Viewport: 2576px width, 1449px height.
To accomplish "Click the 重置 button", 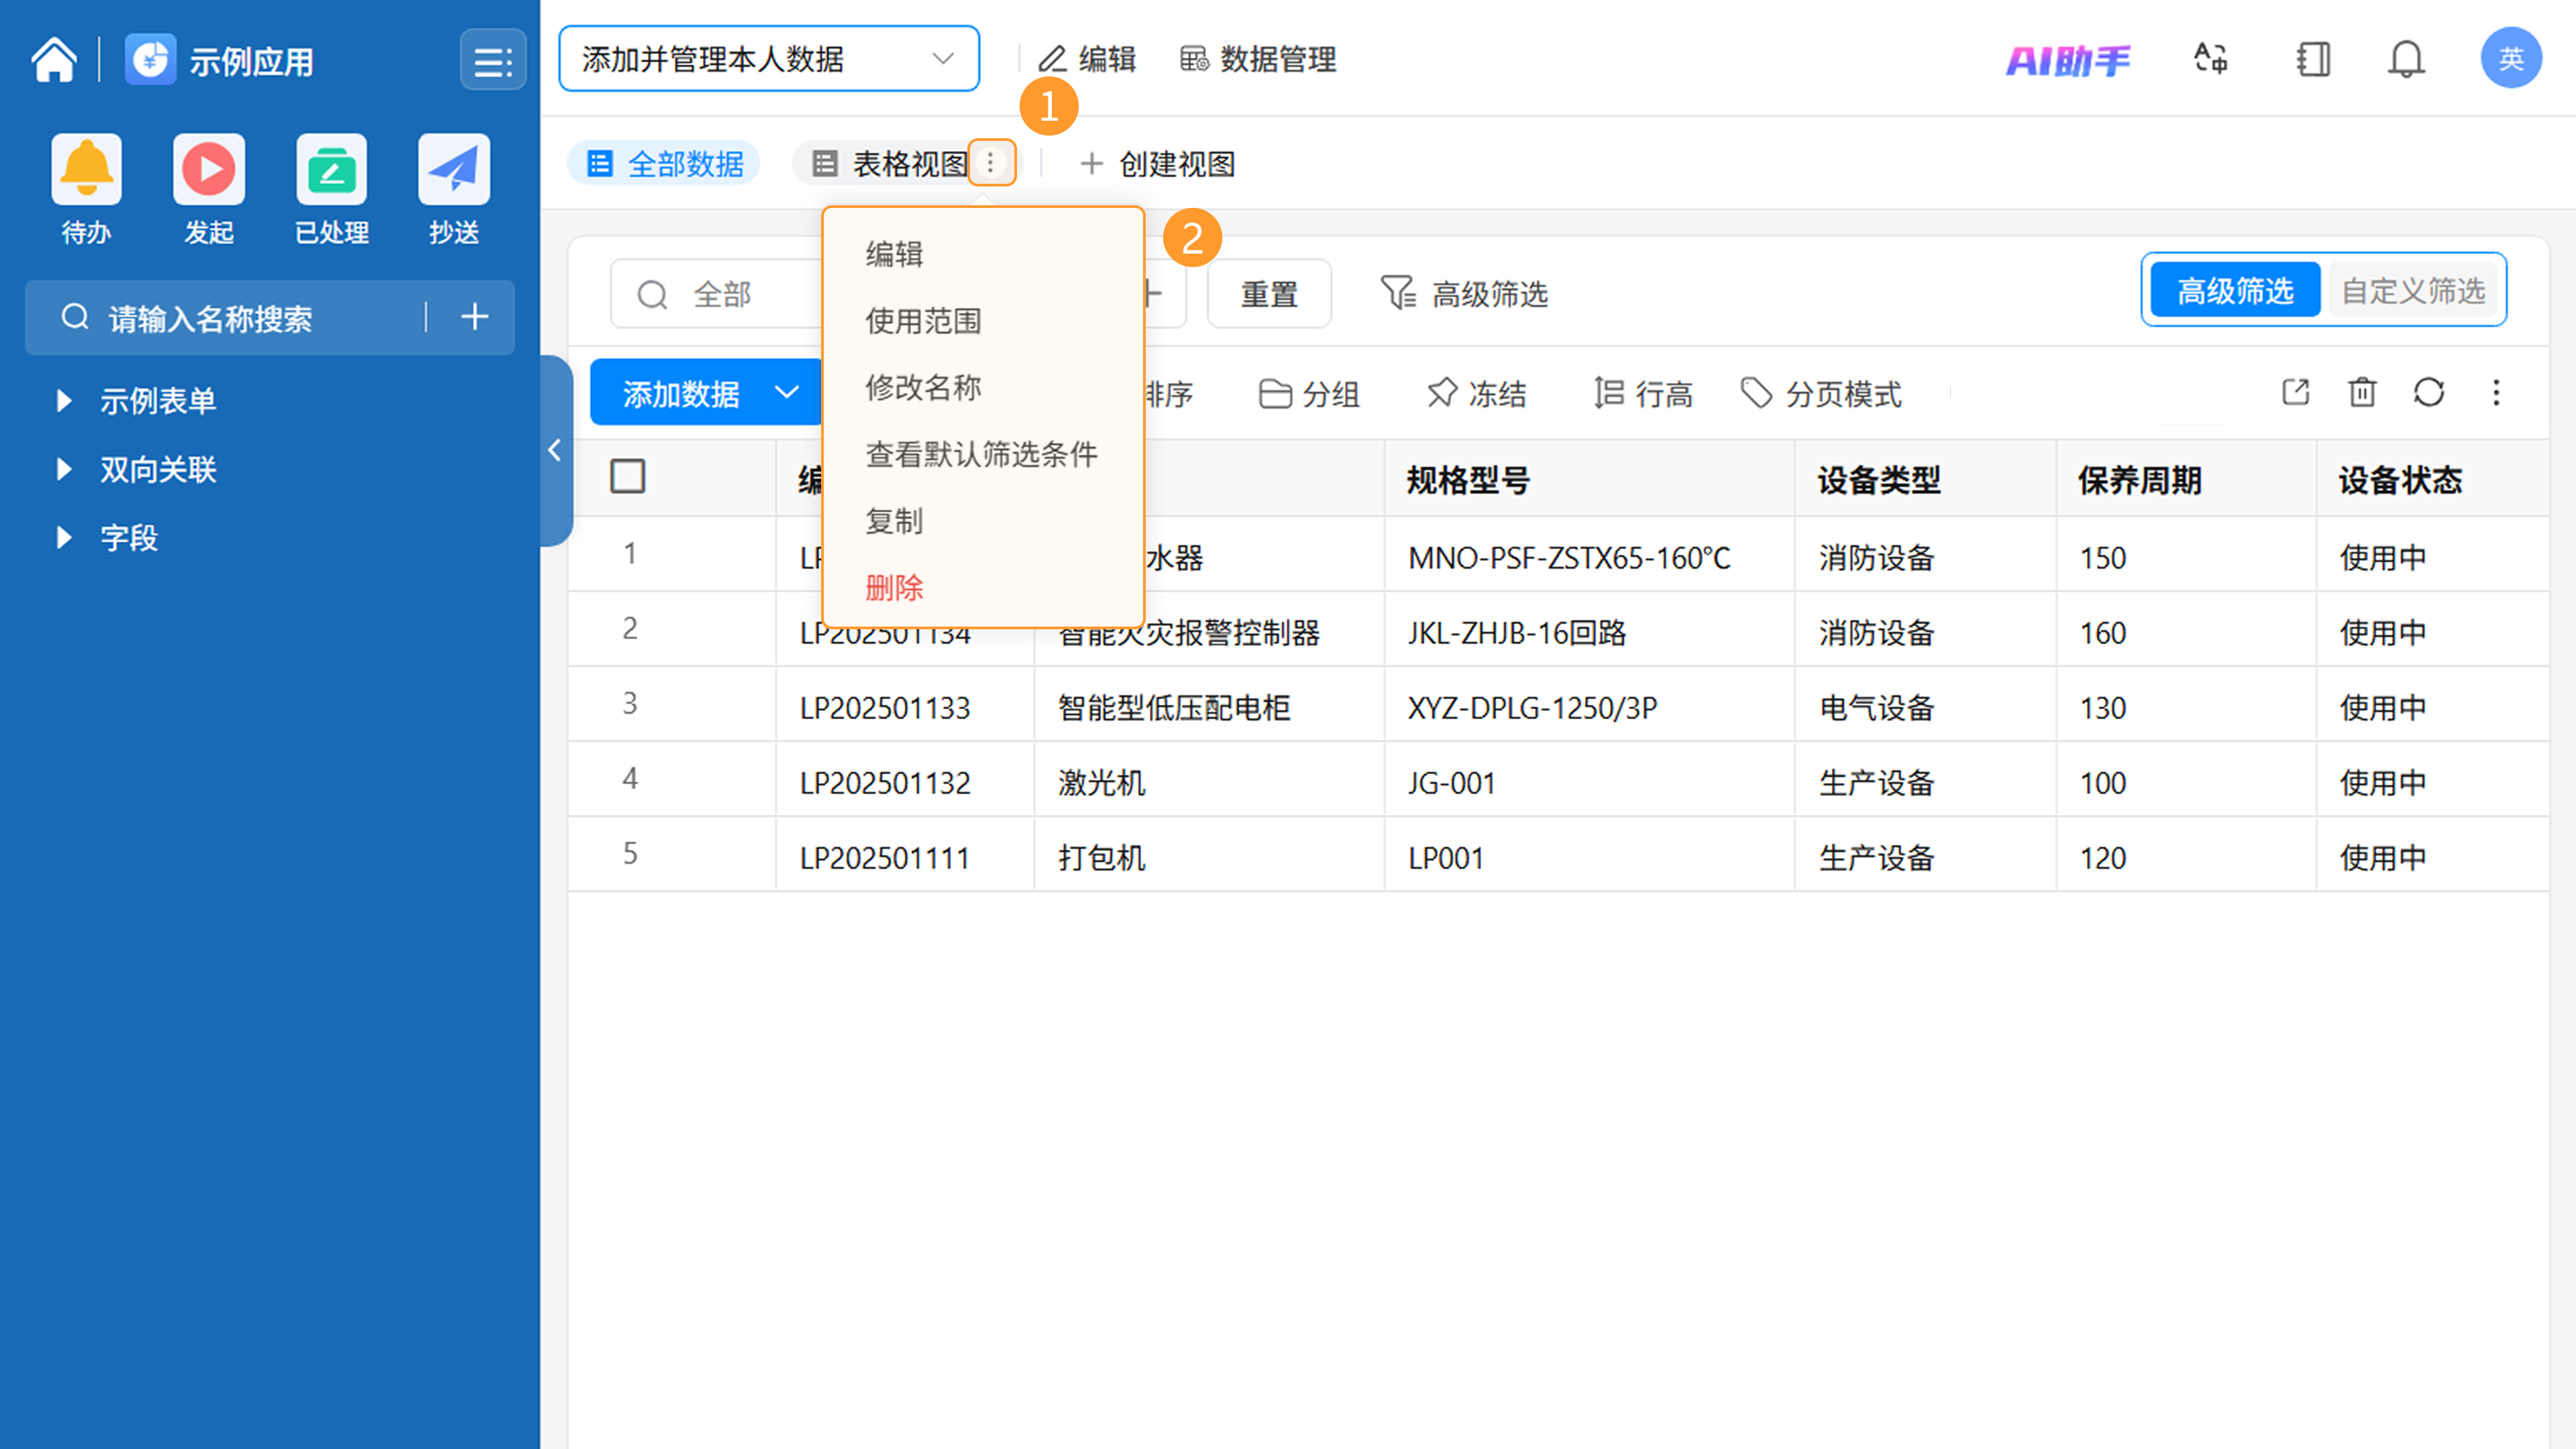I will [x=1268, y=294].
